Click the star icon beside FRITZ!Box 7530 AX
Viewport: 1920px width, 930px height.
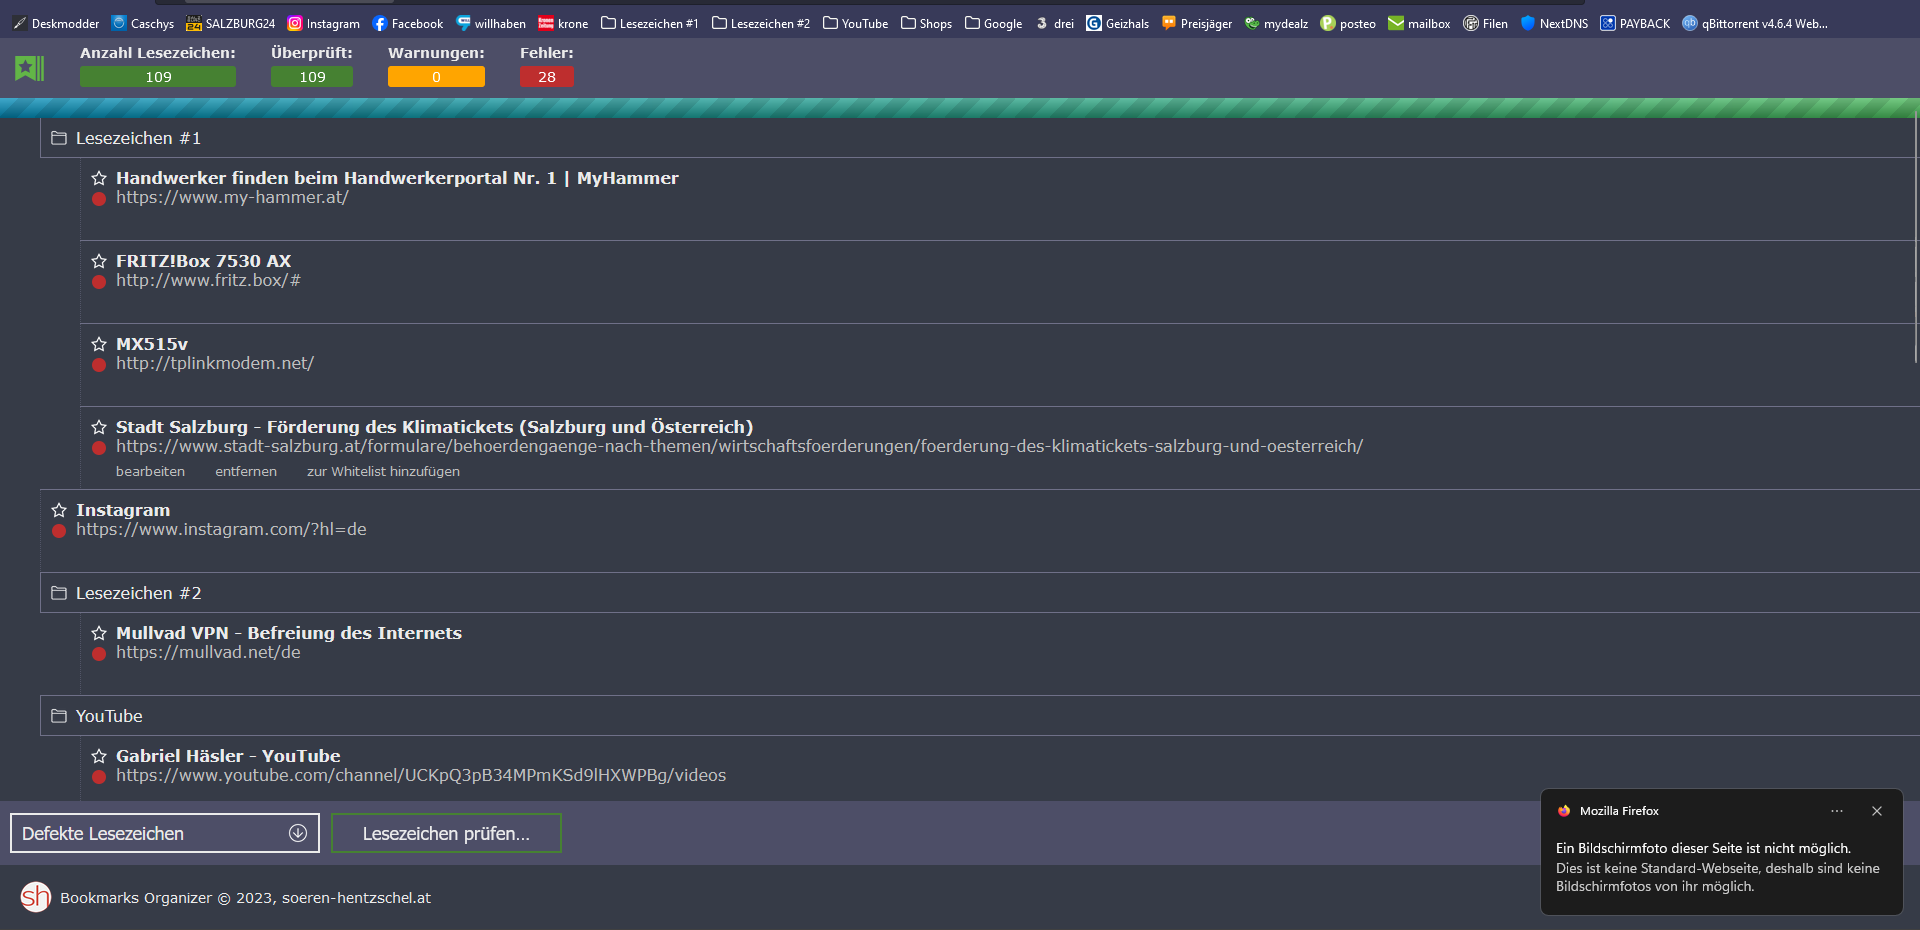(99, 261)
